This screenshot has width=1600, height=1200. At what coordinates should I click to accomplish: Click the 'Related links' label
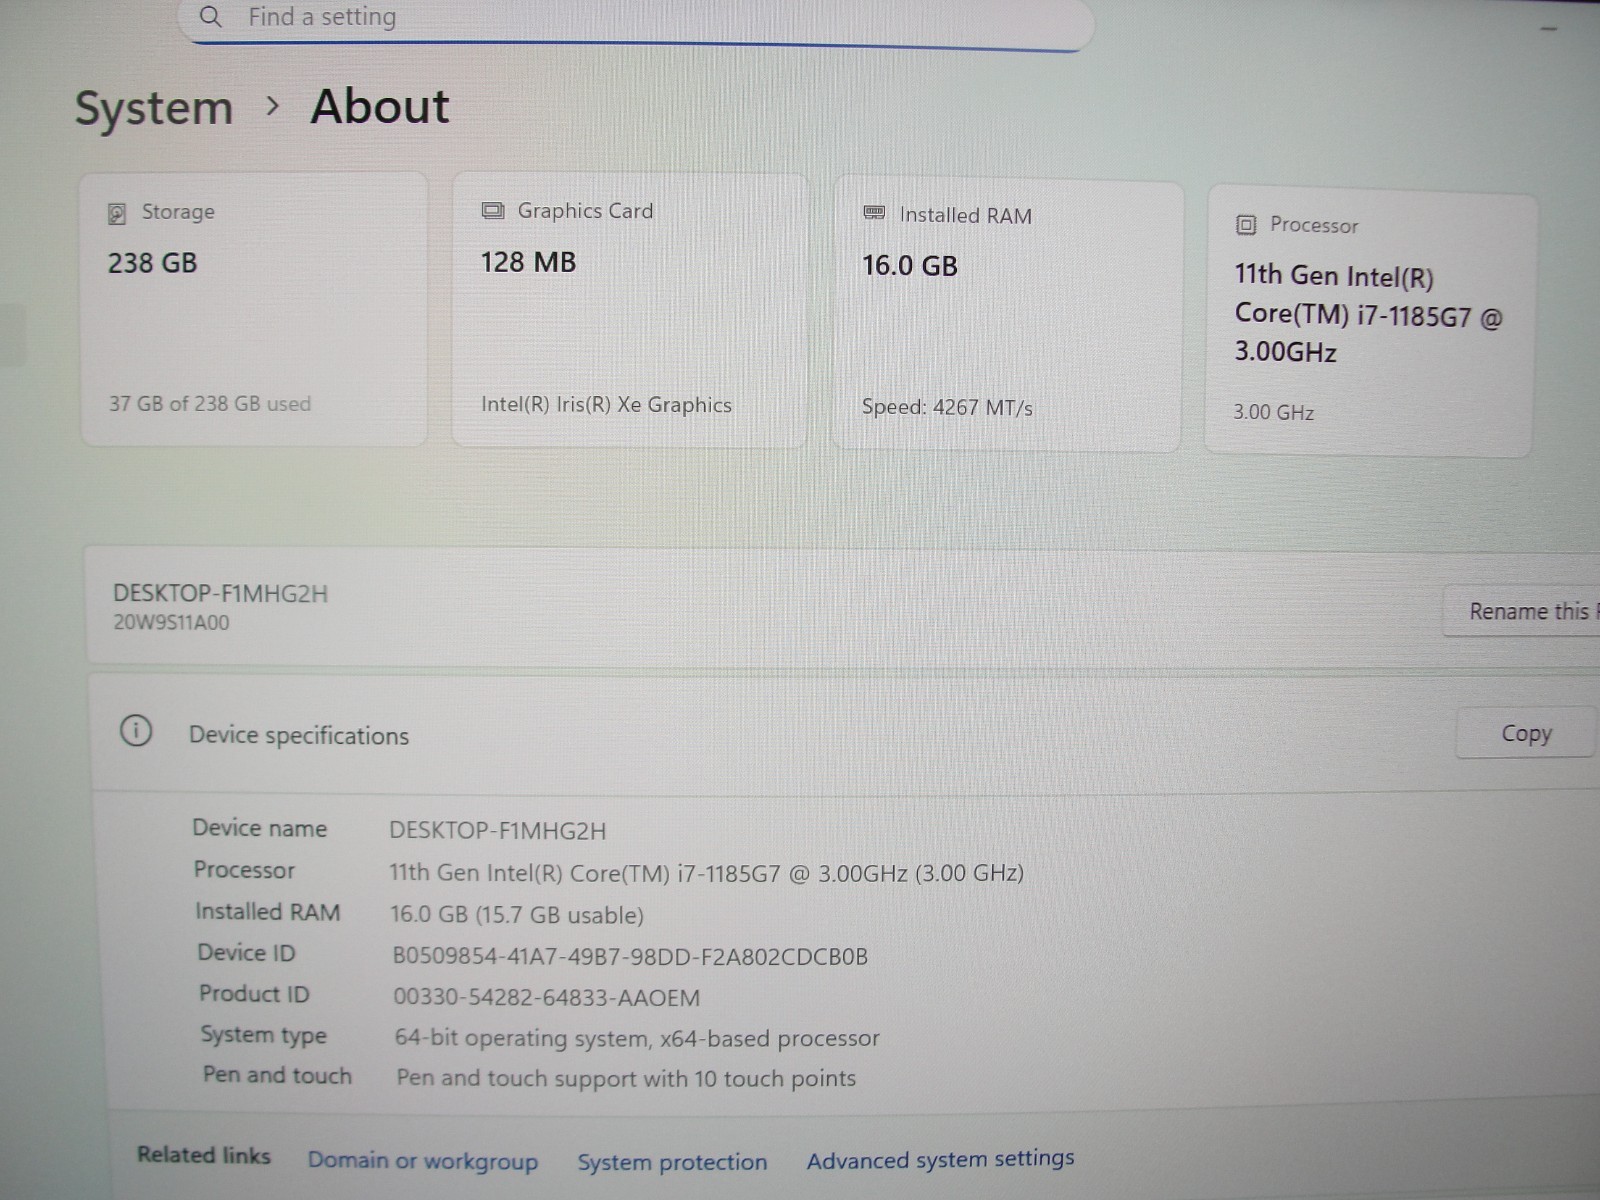(204, 1155)
